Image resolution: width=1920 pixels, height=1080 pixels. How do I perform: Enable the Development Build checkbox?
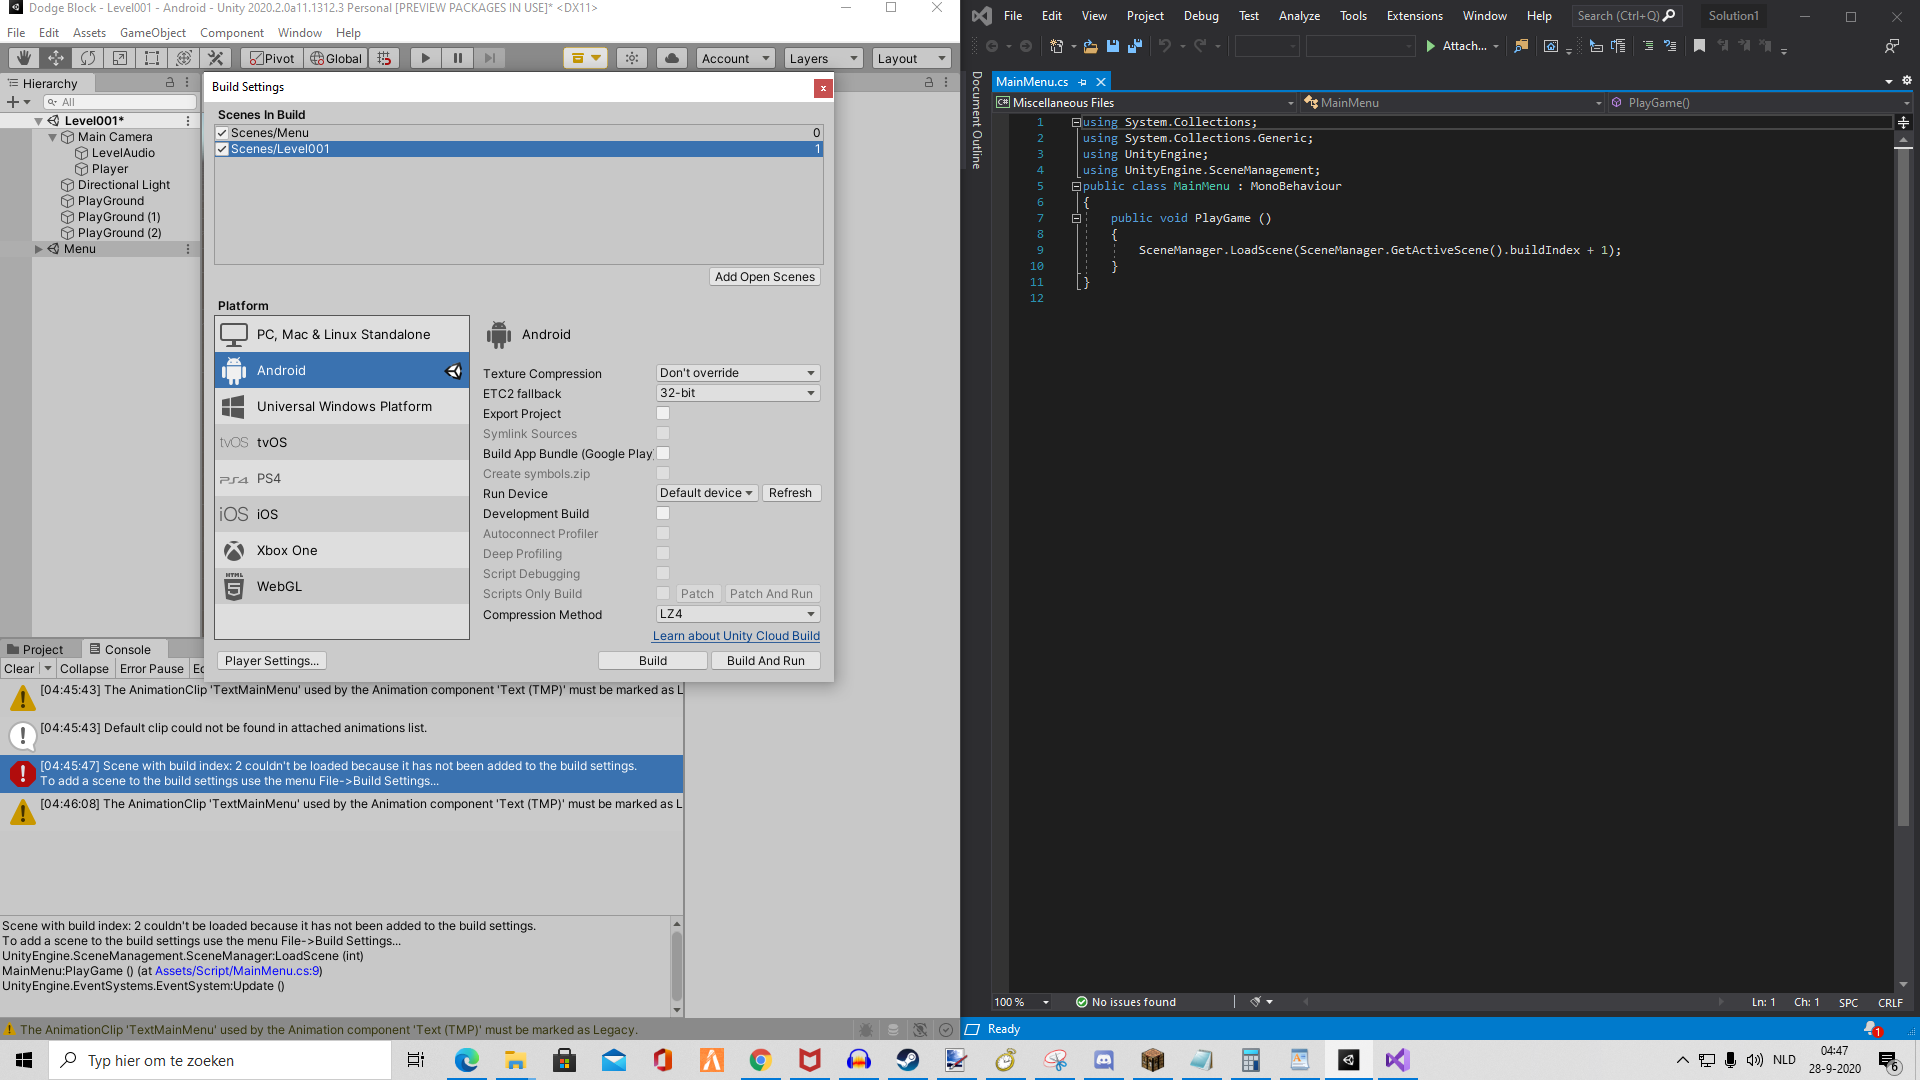click(x=663, y=513)
